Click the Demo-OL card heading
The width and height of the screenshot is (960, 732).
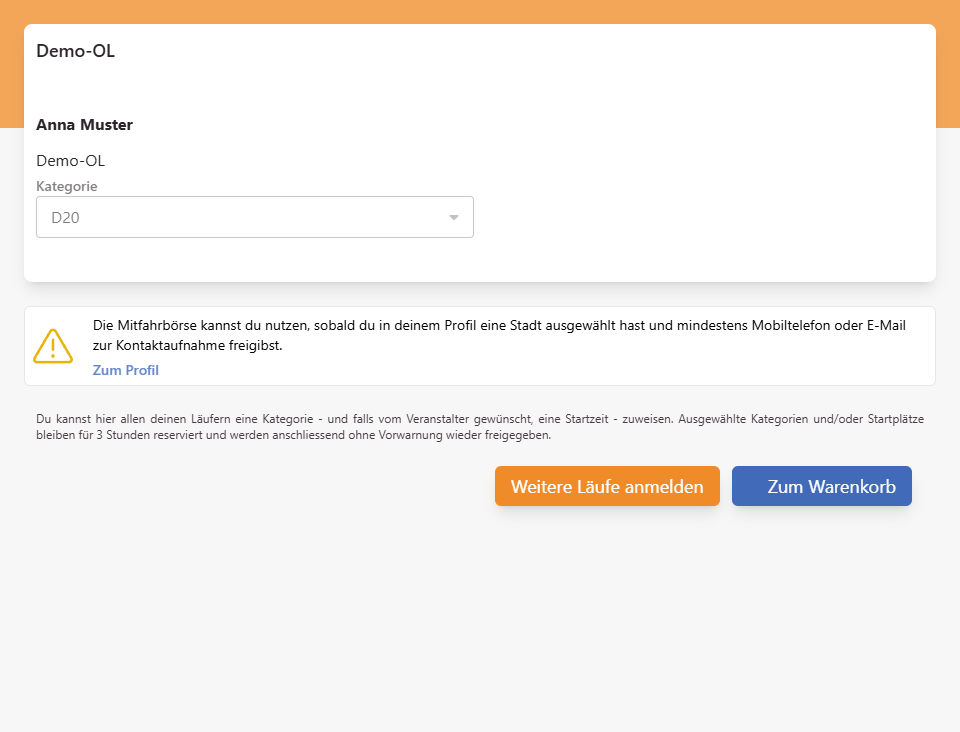(75, 51)
